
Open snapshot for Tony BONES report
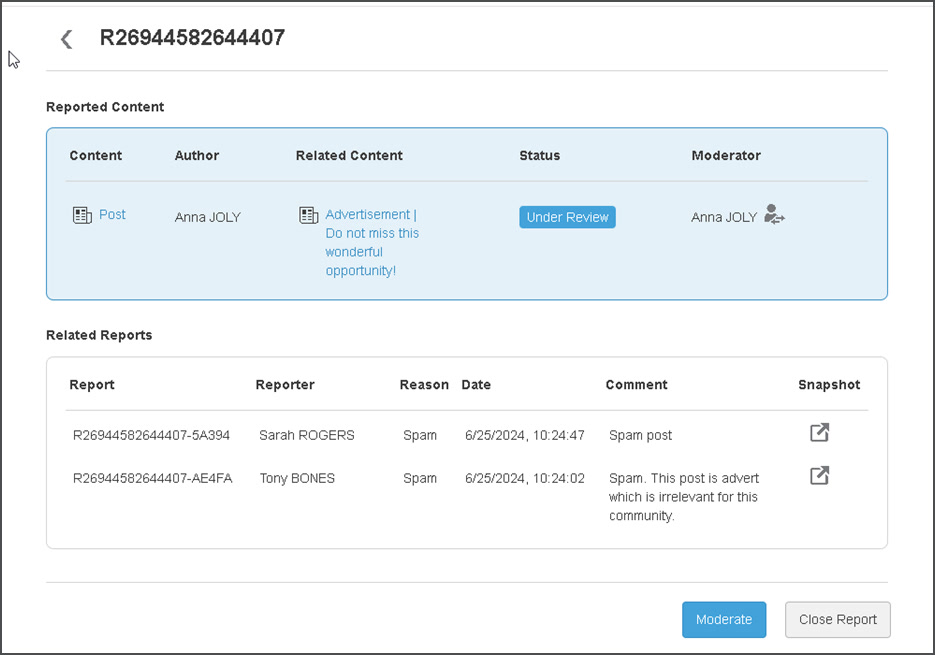[x=819, y=476]
